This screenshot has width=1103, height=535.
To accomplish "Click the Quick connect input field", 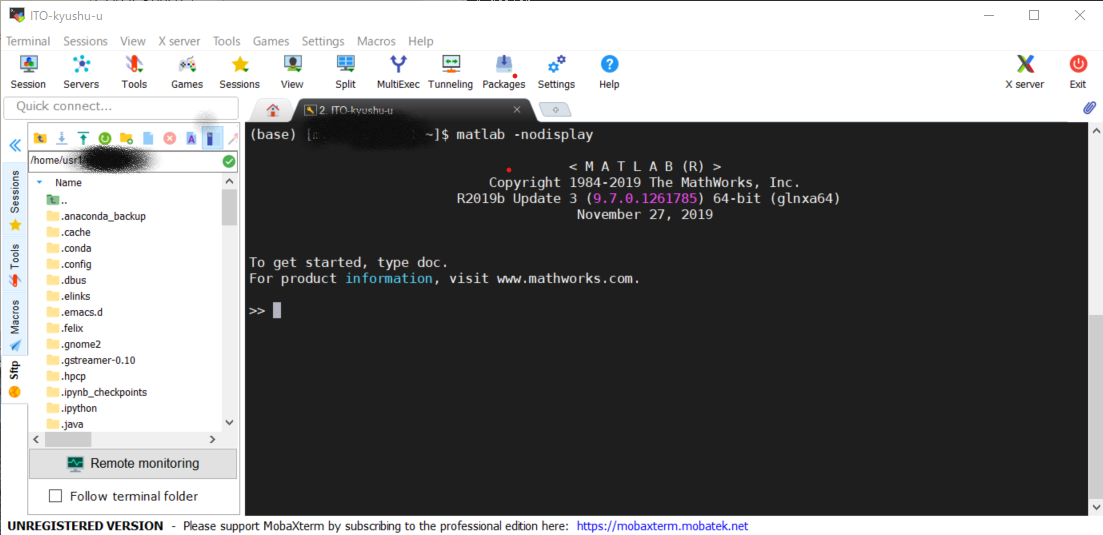I will pyautogui.click(x=121, y=107).
